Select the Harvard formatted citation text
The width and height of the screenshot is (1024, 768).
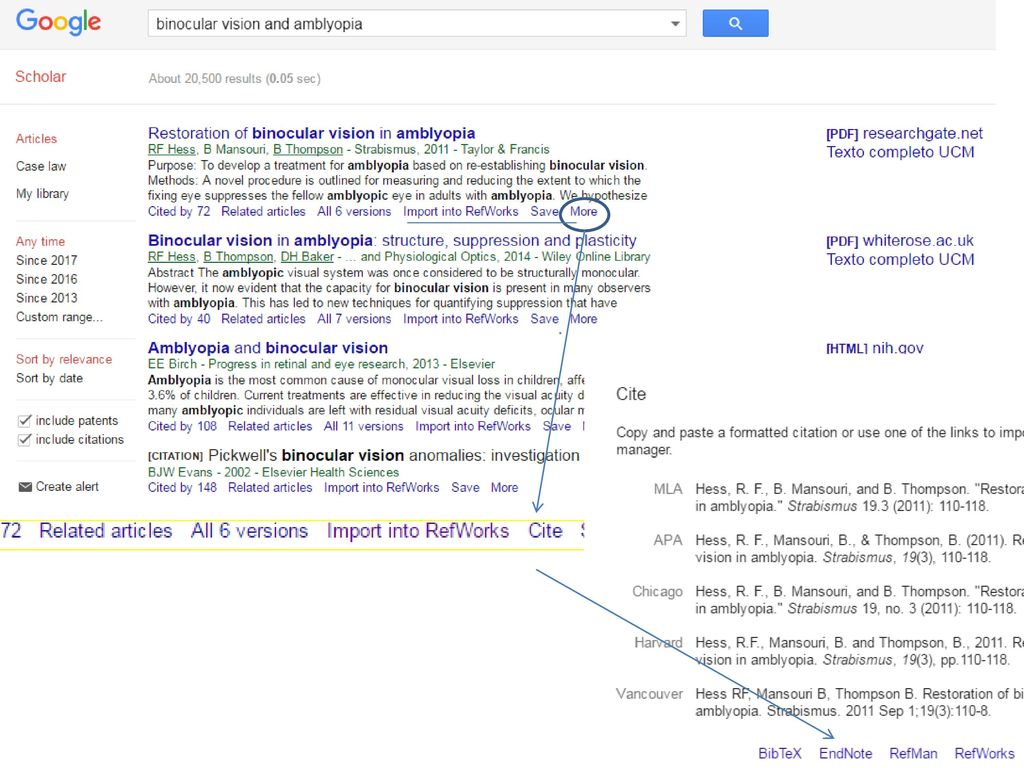859,651
